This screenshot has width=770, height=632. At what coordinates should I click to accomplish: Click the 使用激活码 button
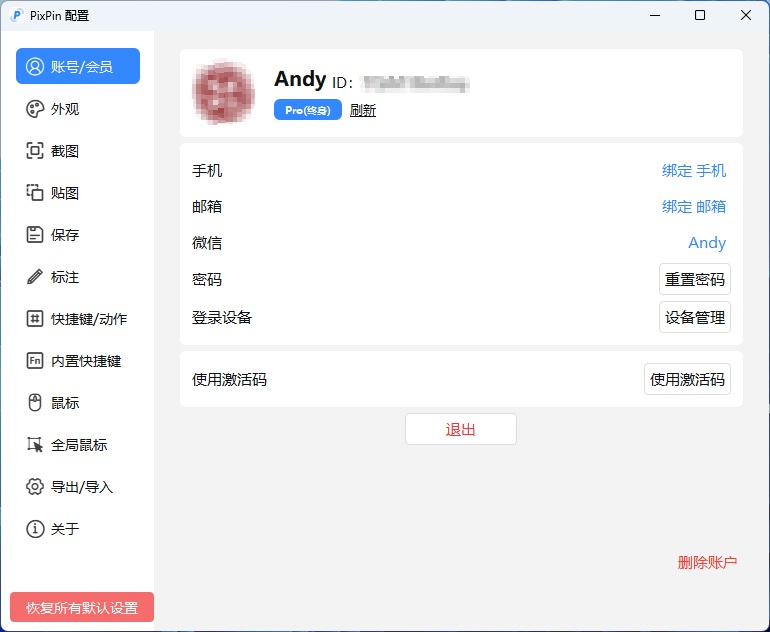[688, 379]
